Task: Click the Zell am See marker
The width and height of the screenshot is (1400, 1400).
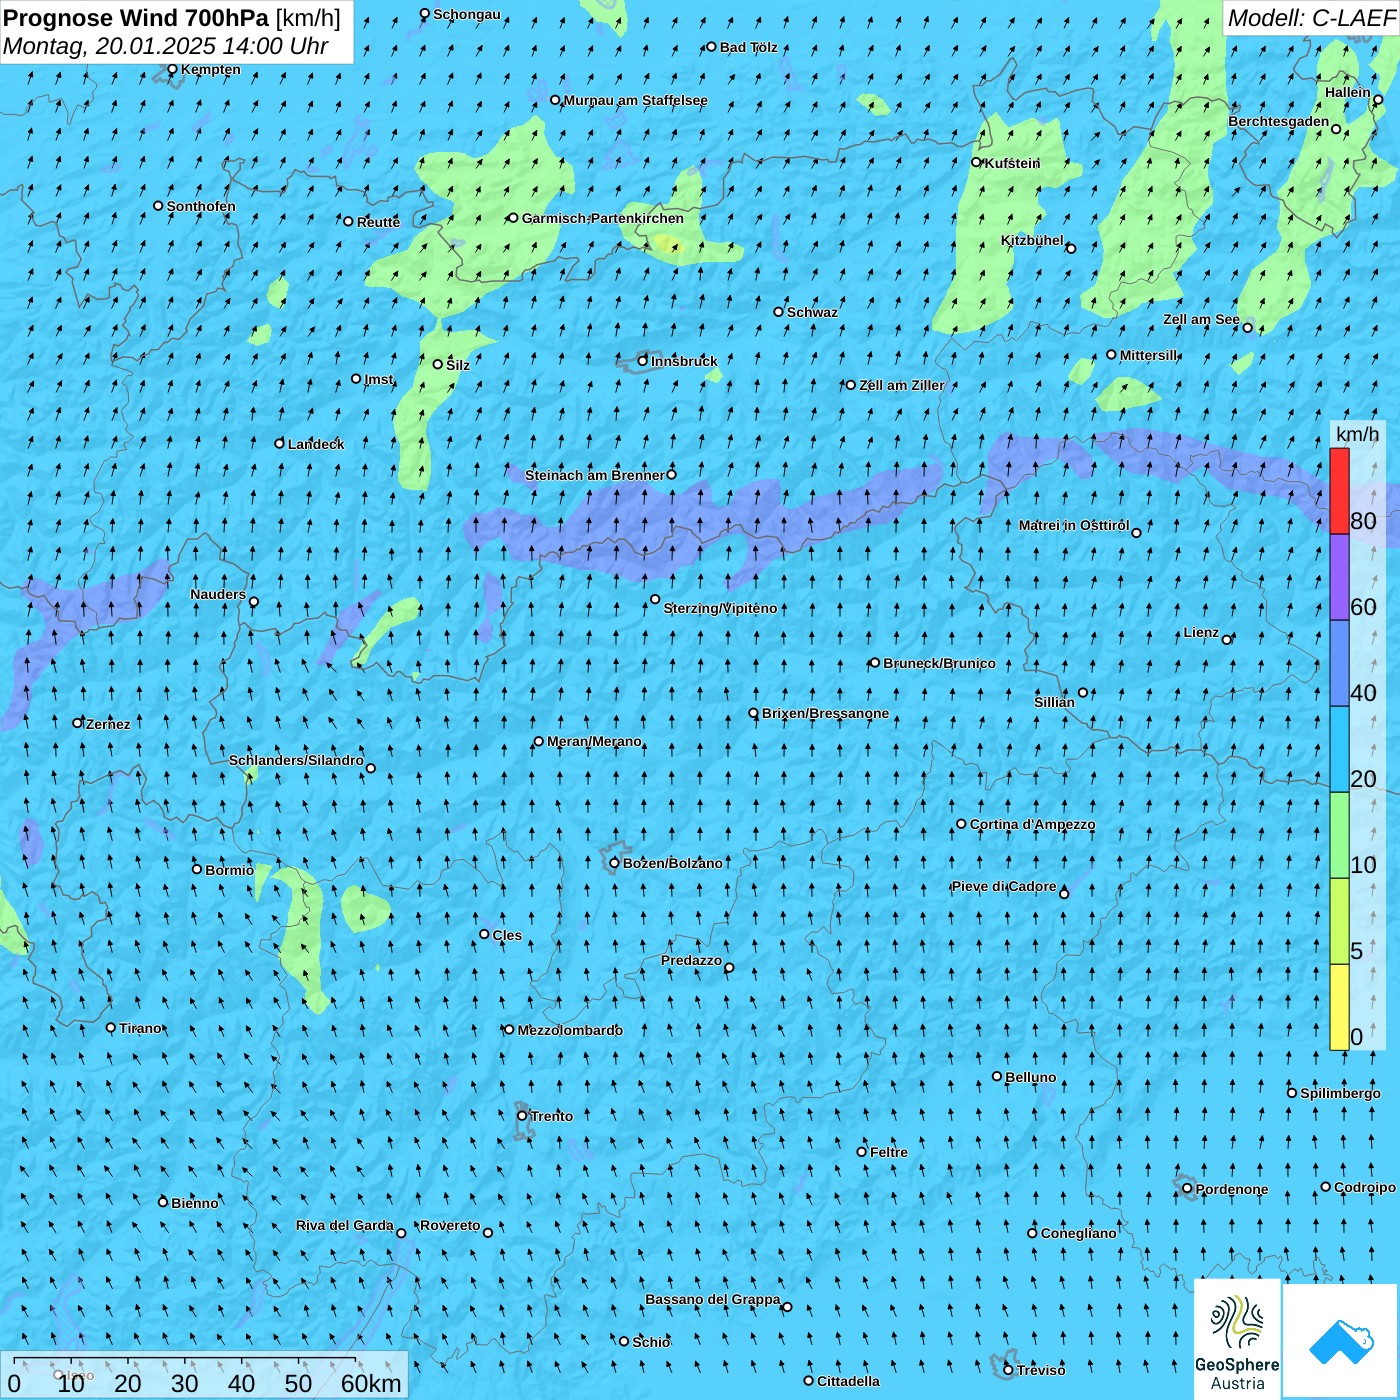Action: click(x=1247, y=327)
